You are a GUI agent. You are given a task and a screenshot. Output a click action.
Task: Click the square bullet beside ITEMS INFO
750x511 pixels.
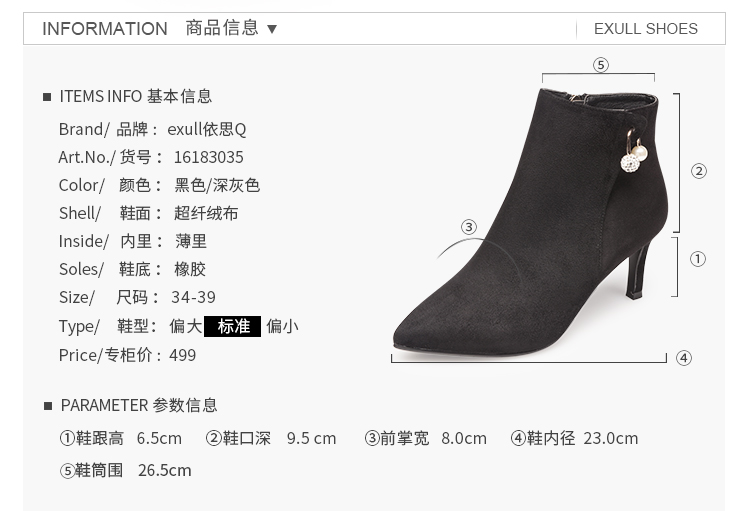(47, 97)
